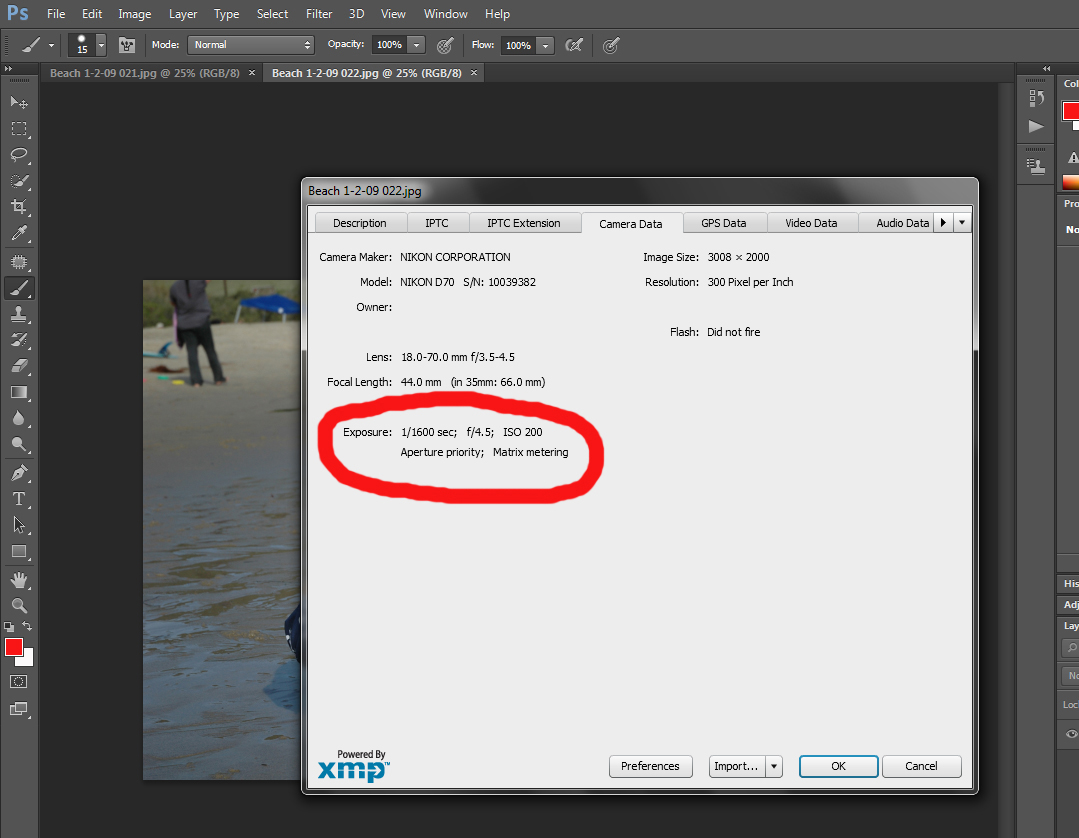The height and width of the screenshot is (838, 1079).
Task: Open the Actions panel play icon
Action: [1036, 126]
